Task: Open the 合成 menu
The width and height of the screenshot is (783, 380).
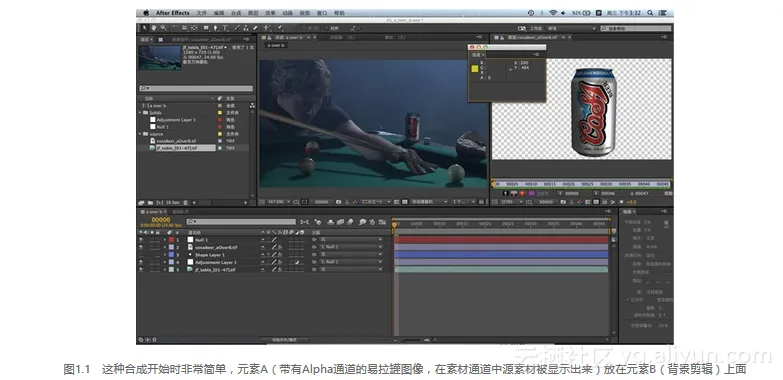Action: pos(236,13)
